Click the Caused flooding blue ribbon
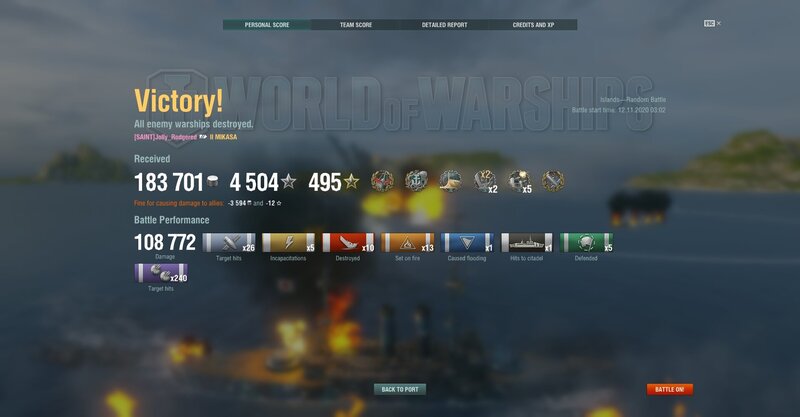The width and height of the screenshot is (800, 417). pyautogui.click(x=467, y=243)
